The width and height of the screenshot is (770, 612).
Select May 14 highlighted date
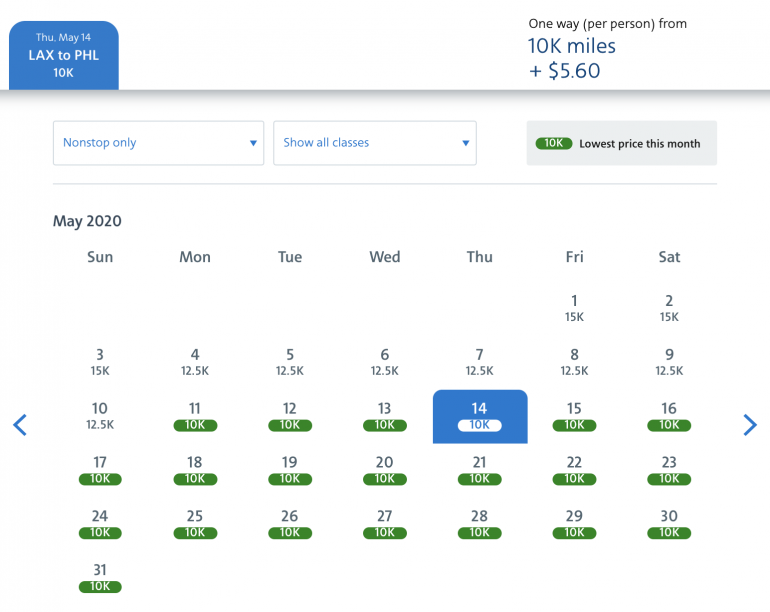coord(480,416)
